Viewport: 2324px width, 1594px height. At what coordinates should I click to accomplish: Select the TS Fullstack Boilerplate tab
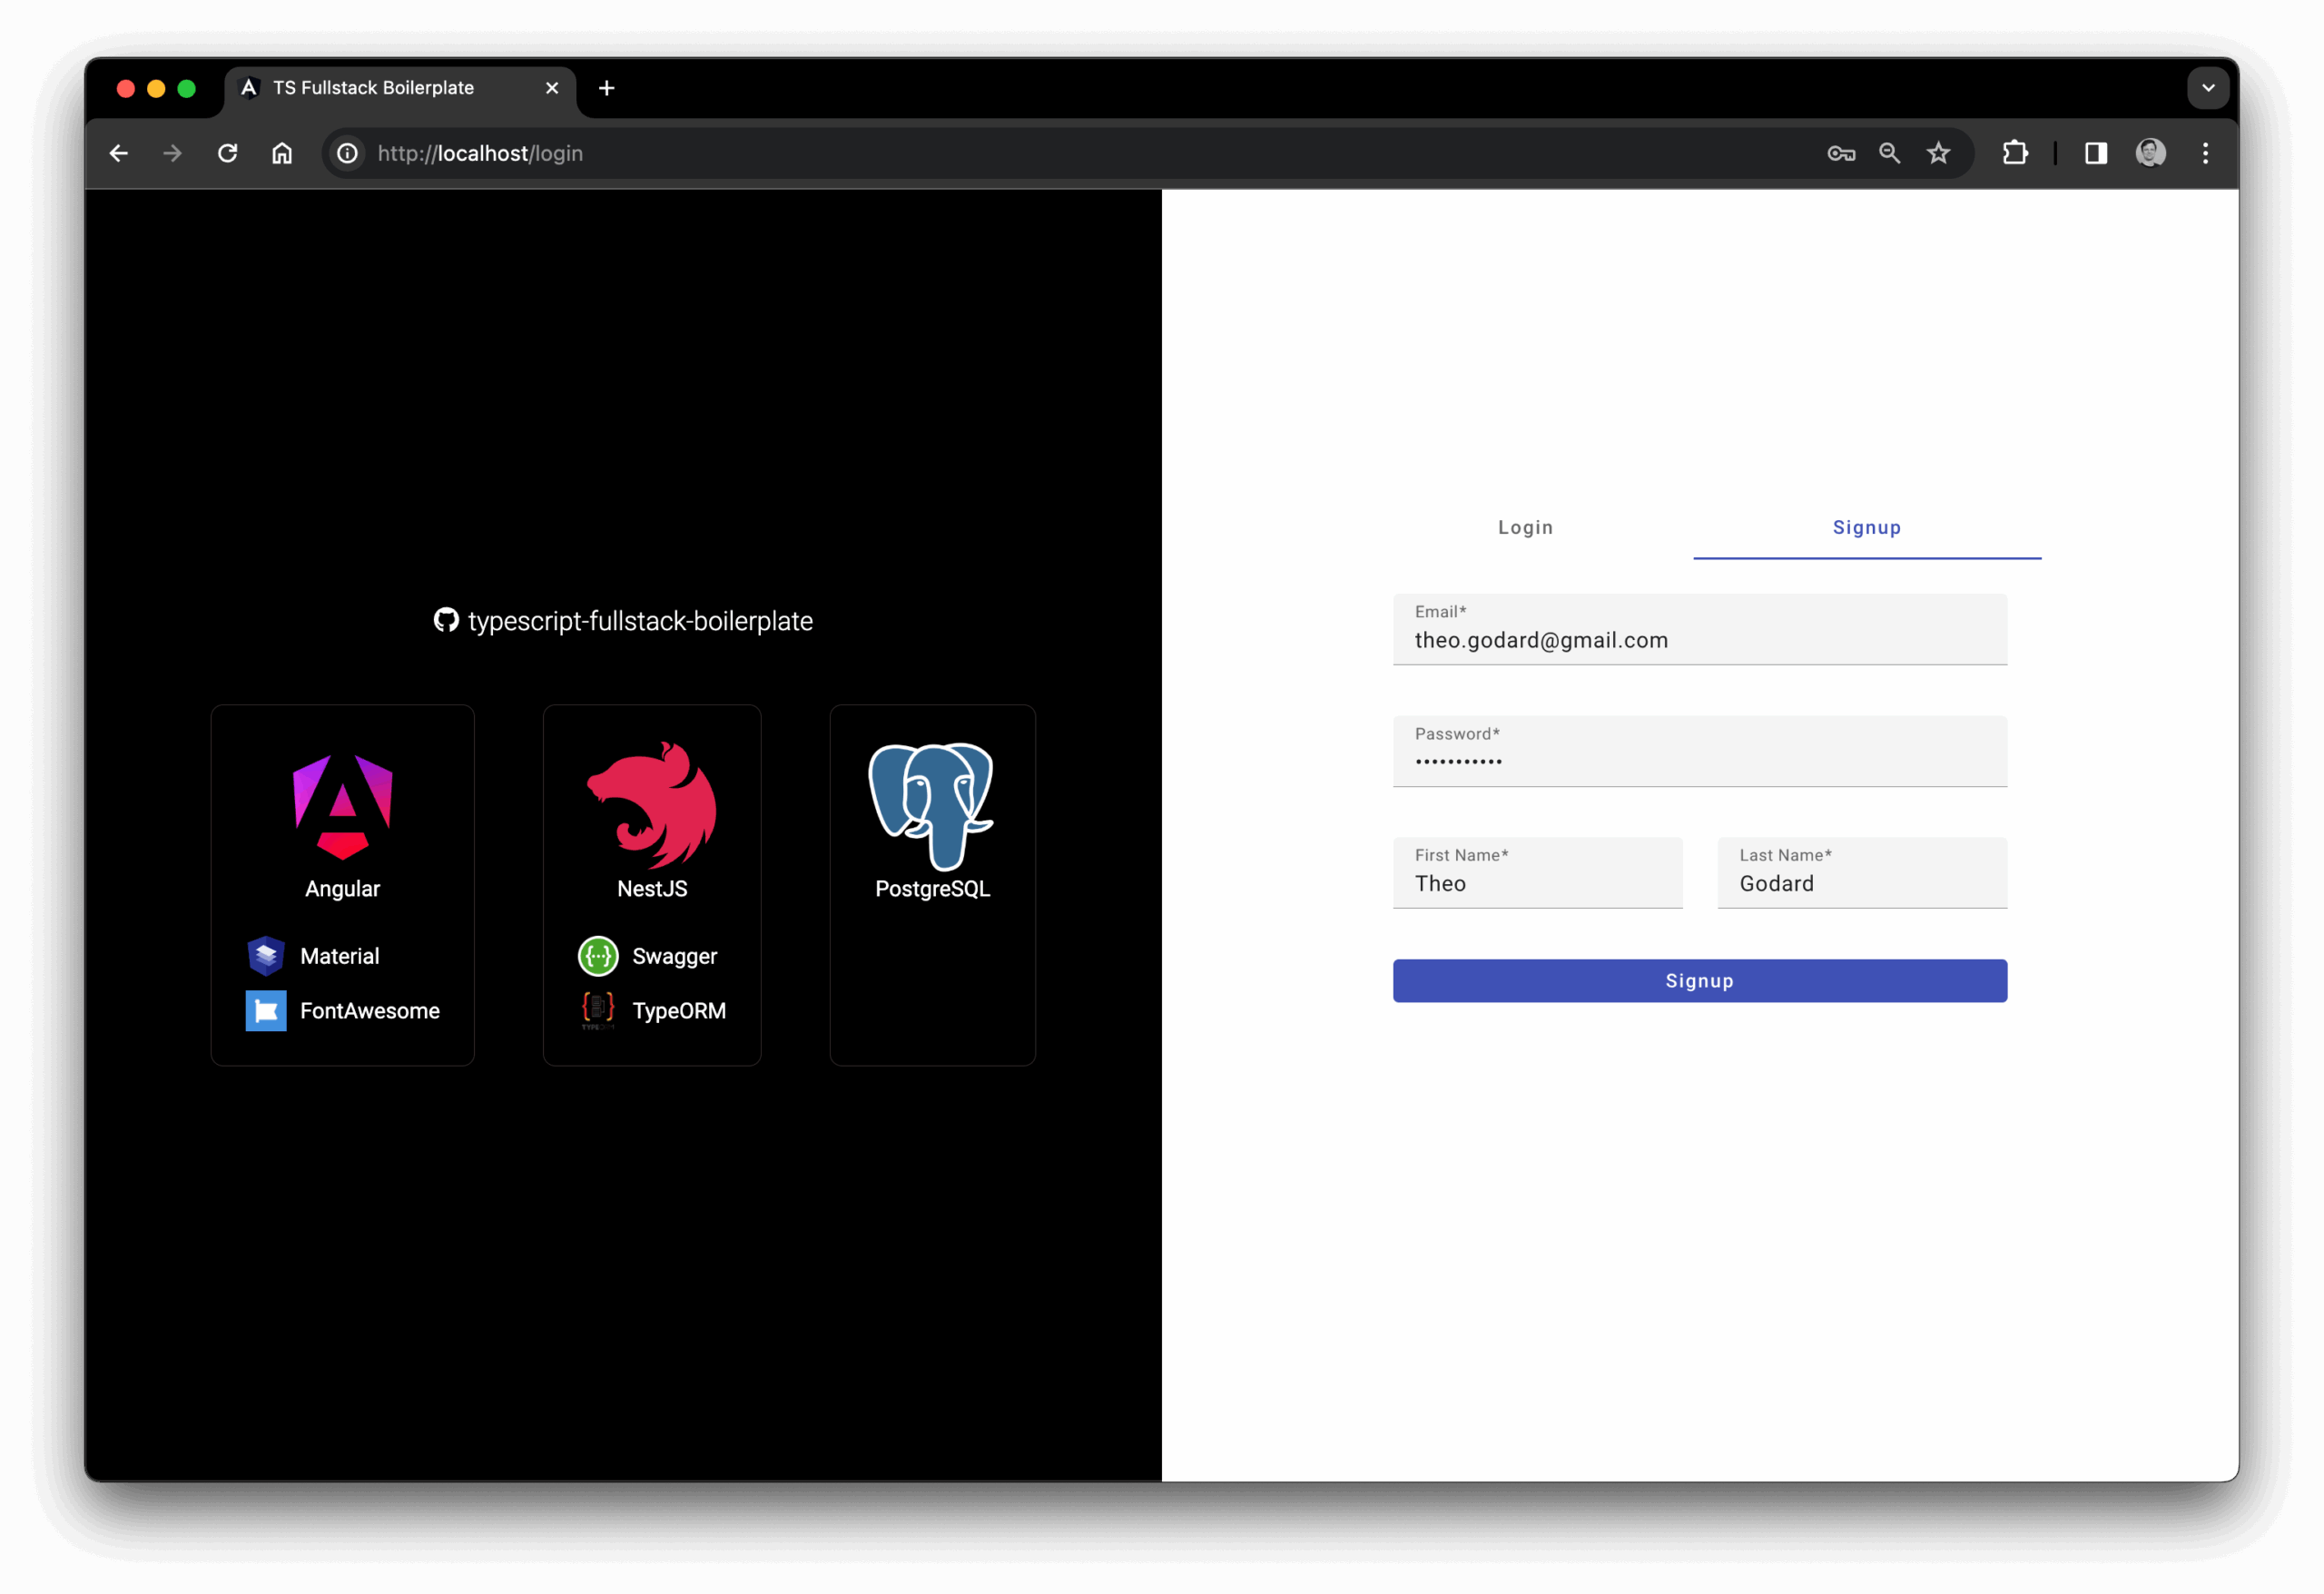click(x=401, y=88)
